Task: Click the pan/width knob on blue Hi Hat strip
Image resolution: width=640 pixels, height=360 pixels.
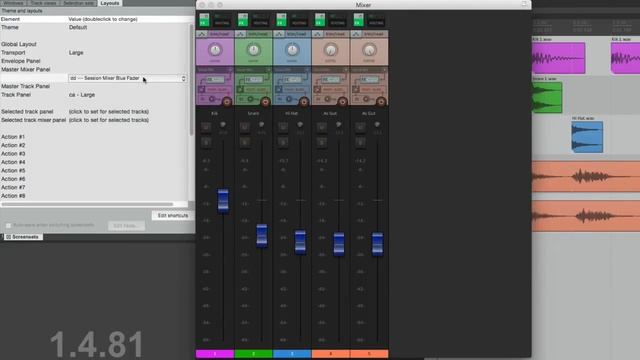Action: pos(292,50)
